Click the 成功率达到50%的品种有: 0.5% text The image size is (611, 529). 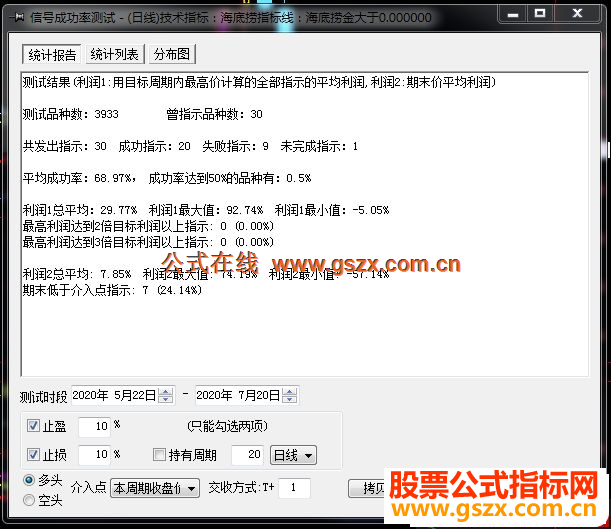230,178
